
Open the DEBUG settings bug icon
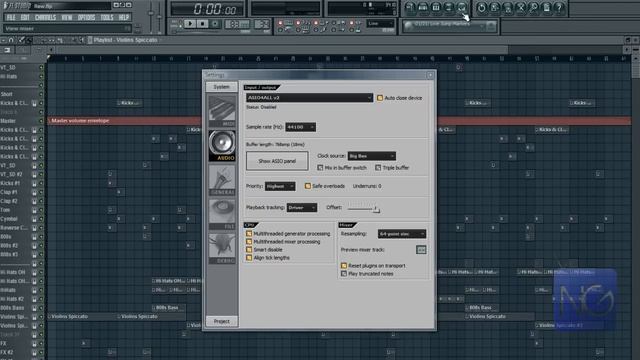click(x=222, y=248)
